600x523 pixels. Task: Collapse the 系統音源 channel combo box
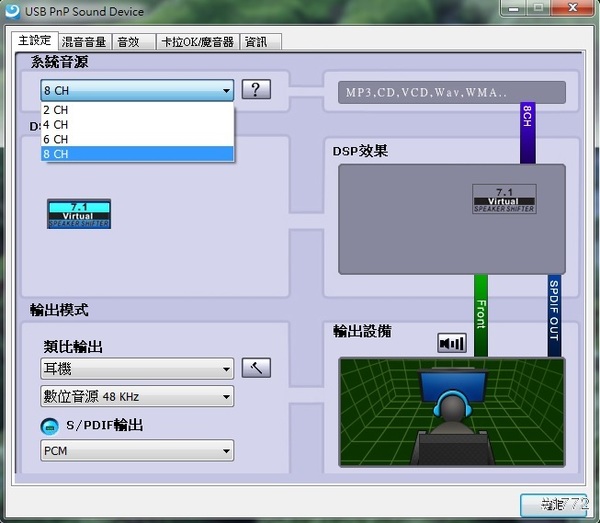coord(137,91)
